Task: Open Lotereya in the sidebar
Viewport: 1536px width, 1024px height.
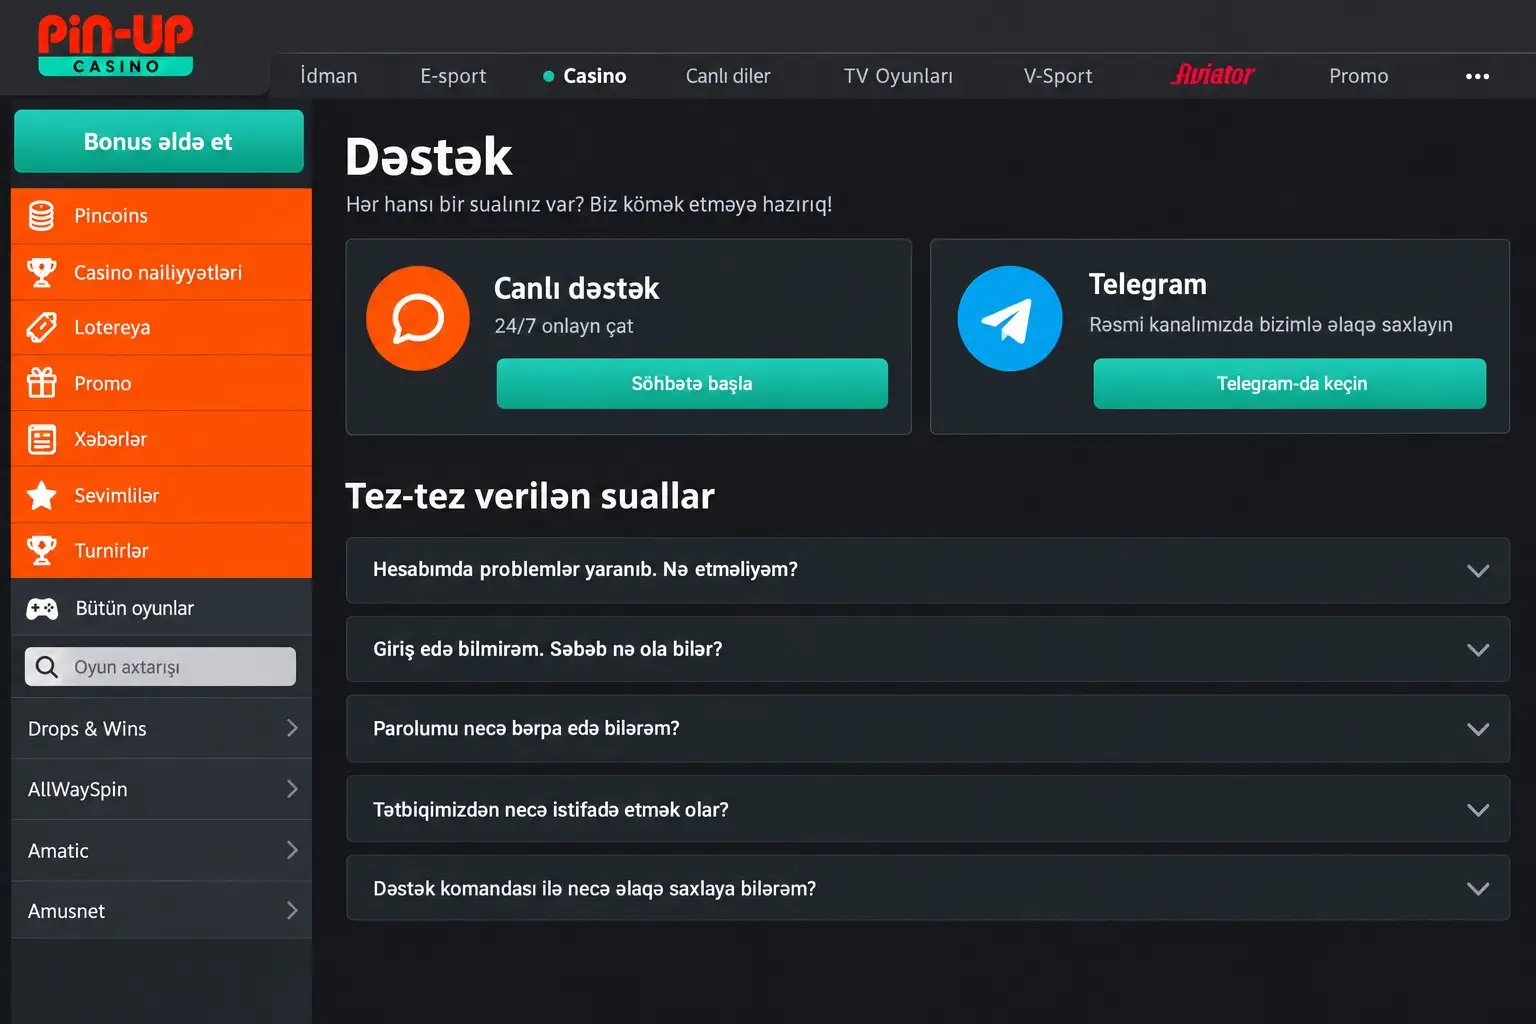Action: click(x=161, y=327)
